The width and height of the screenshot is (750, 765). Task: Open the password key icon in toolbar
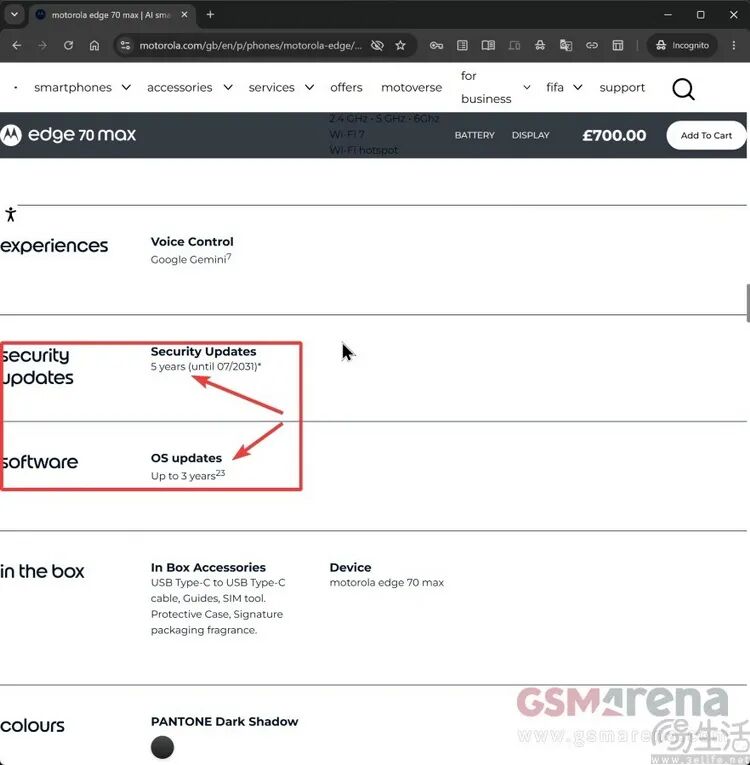(x=436, y=45)
